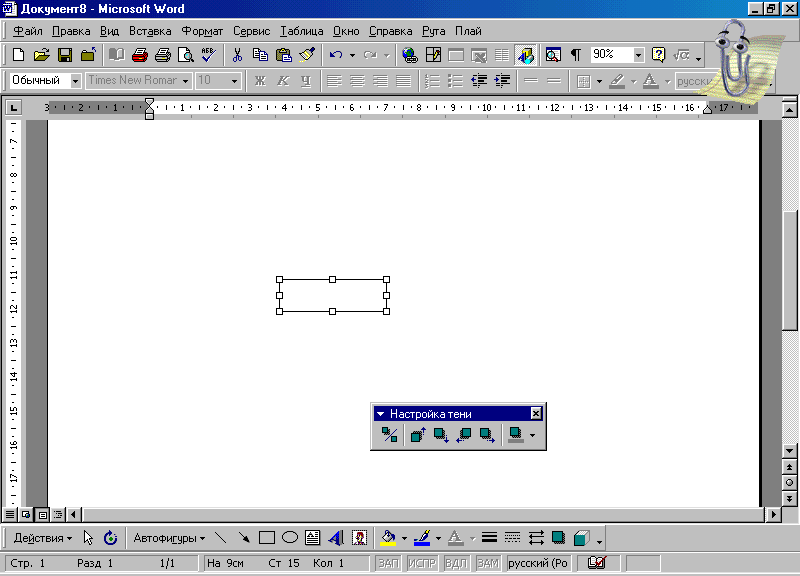Toggle numbered list
This screenshot has height=576, width=800.
click(433, 81)
